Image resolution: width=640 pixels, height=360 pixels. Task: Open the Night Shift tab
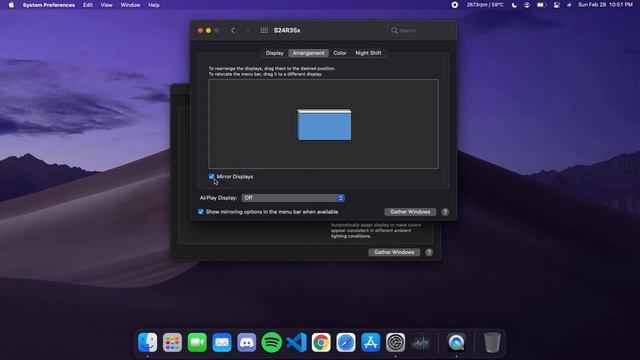point(368,53)
